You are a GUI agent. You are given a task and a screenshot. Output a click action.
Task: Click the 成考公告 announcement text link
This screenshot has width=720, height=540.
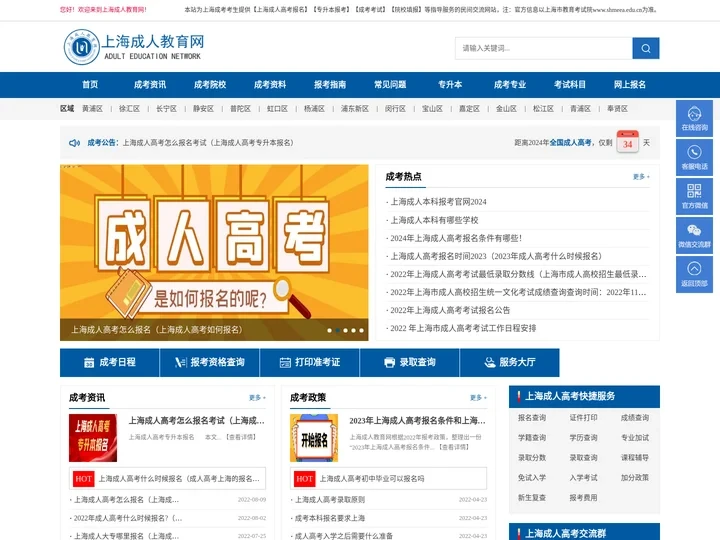208,143
